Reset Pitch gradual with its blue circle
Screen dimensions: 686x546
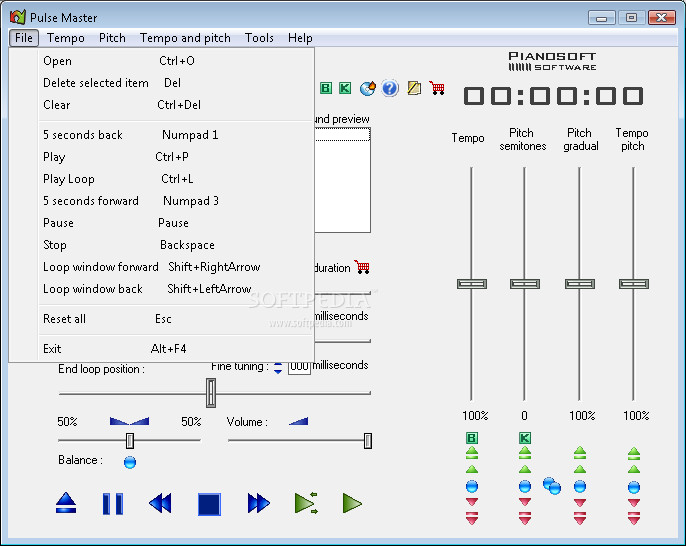[x=580, y=486]
